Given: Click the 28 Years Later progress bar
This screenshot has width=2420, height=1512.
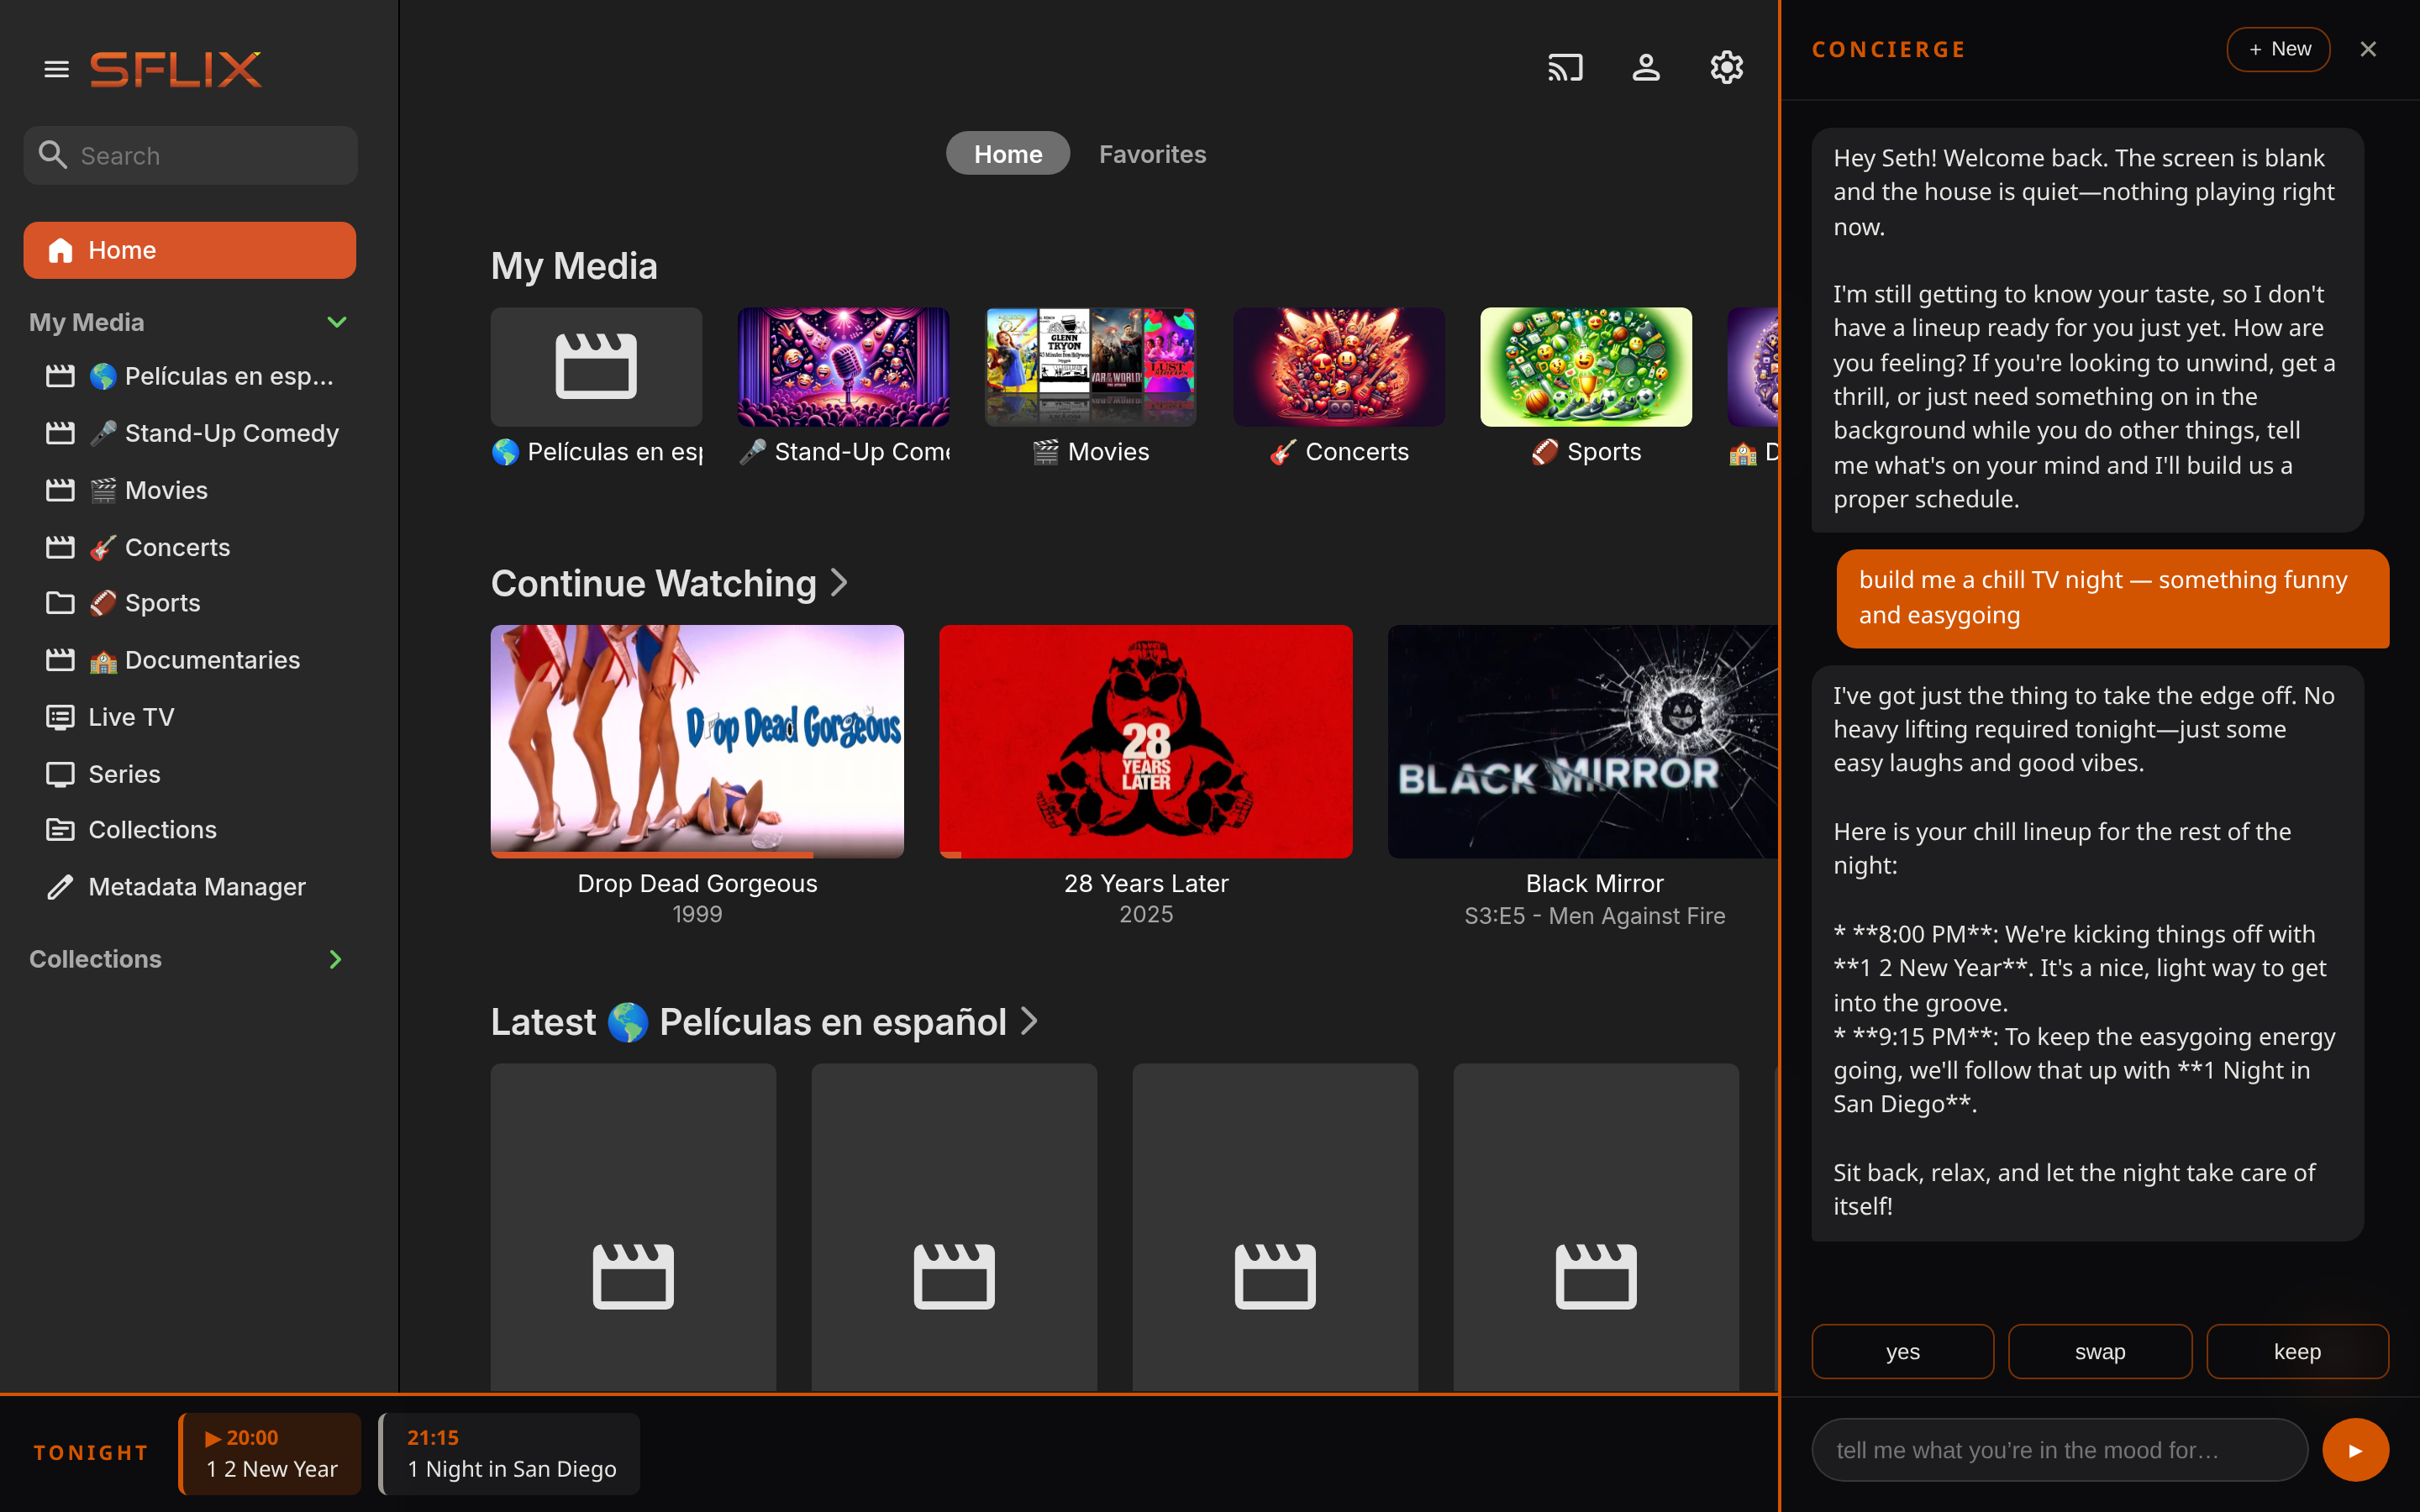Looking at the screenshot, I should tap(1146, 855).
